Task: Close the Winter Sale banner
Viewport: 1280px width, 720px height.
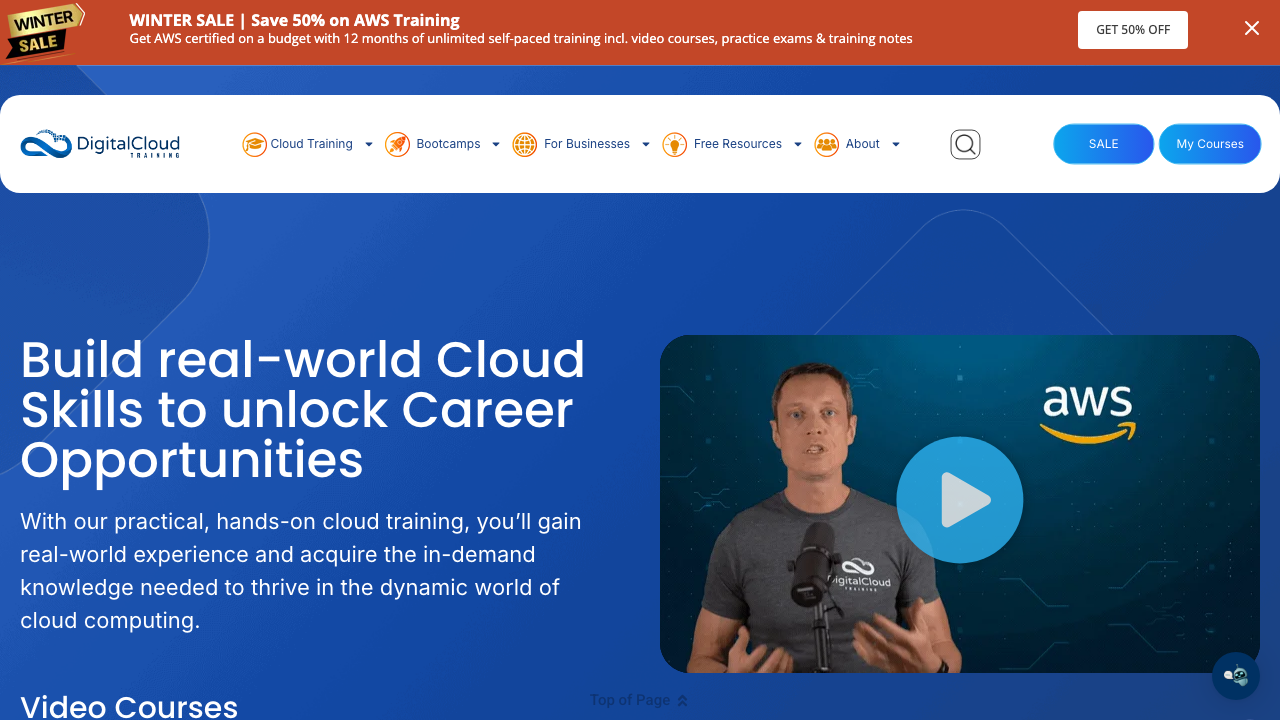Action: pos(1252,28)
